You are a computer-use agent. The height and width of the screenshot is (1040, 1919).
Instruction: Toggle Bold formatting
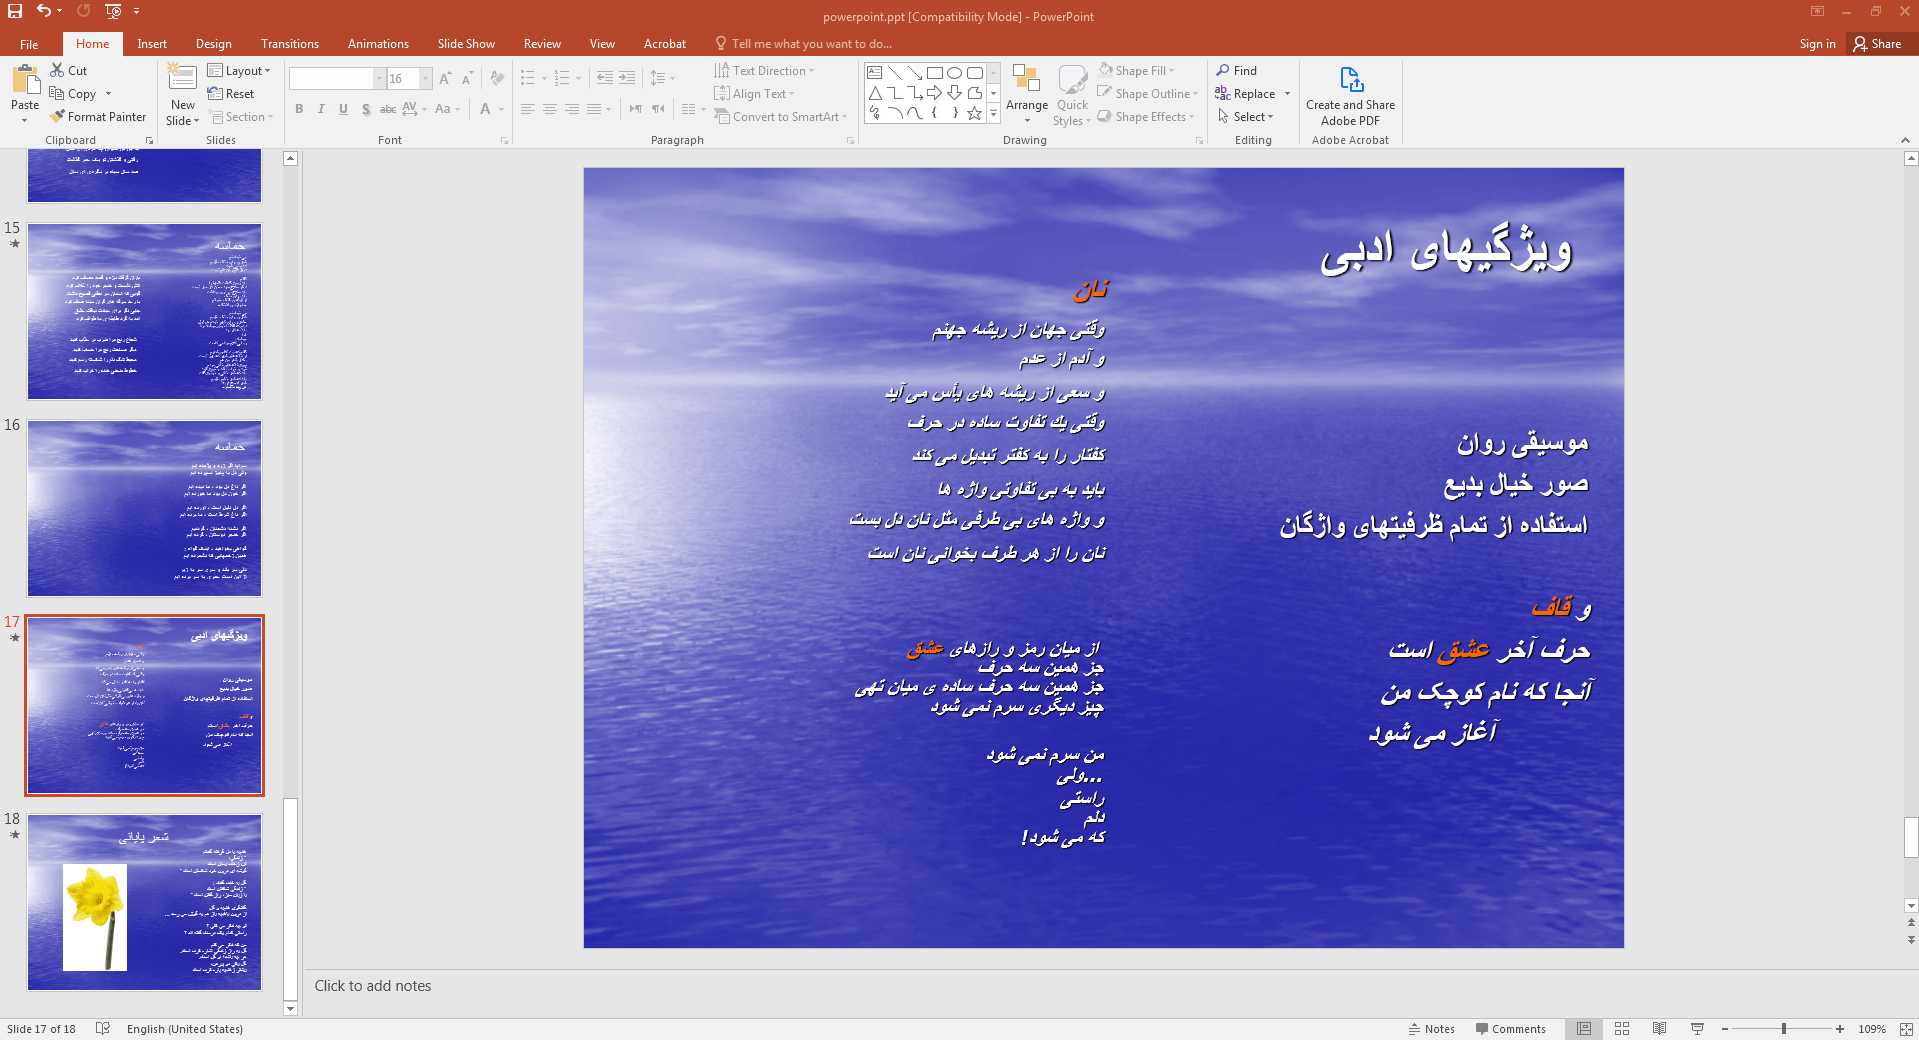click(299, 109)
